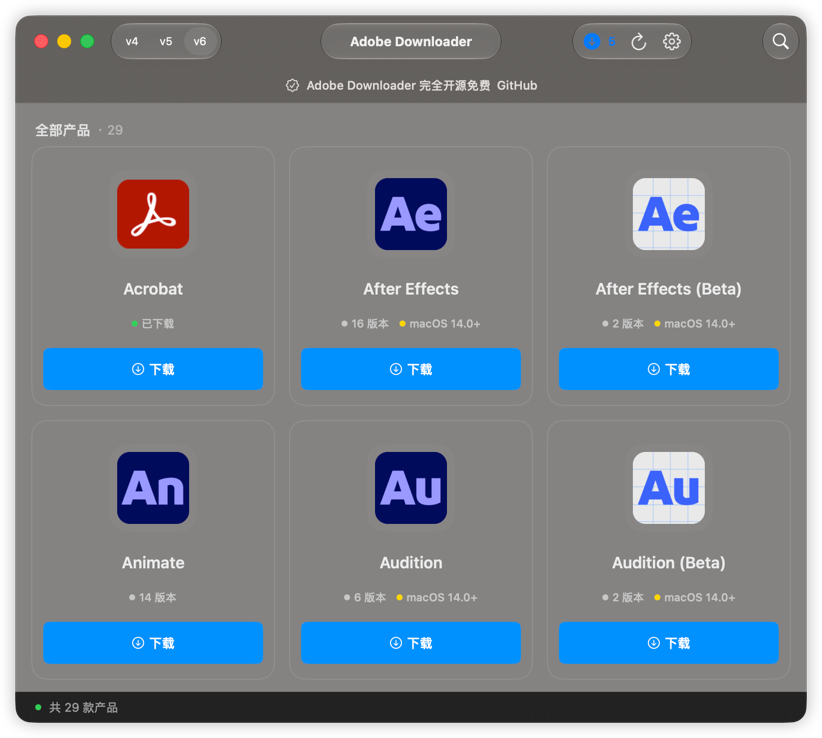Download Acrobat
This screenshot has height=738, width=822.
click(x=153, y=369)
